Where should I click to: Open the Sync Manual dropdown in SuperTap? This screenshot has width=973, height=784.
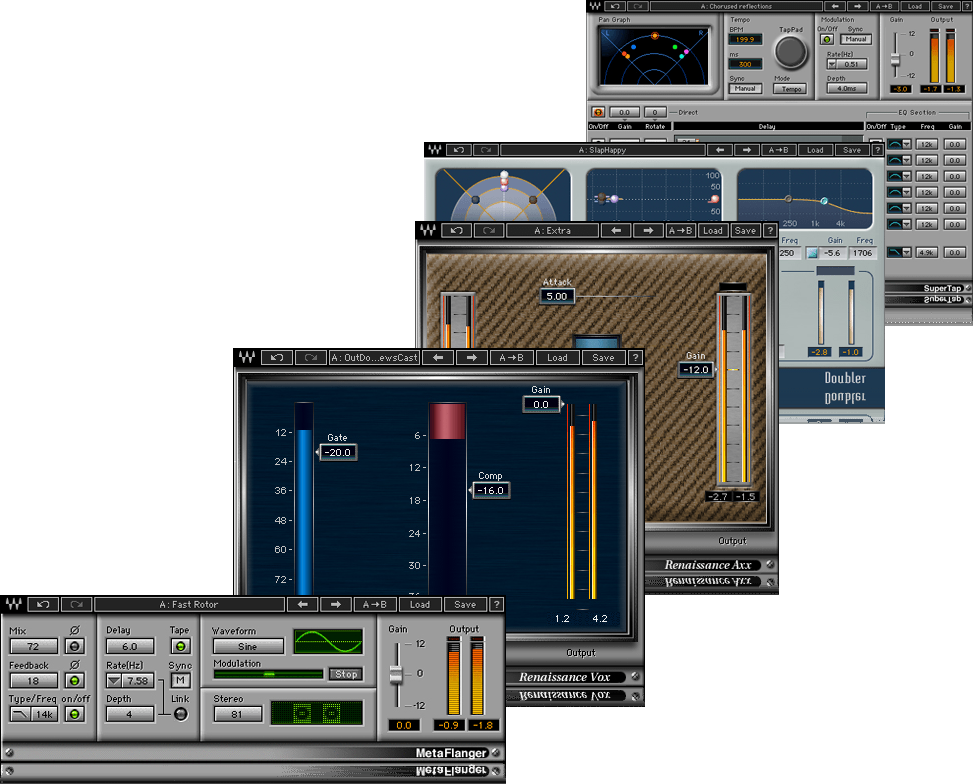click(855, 39)
